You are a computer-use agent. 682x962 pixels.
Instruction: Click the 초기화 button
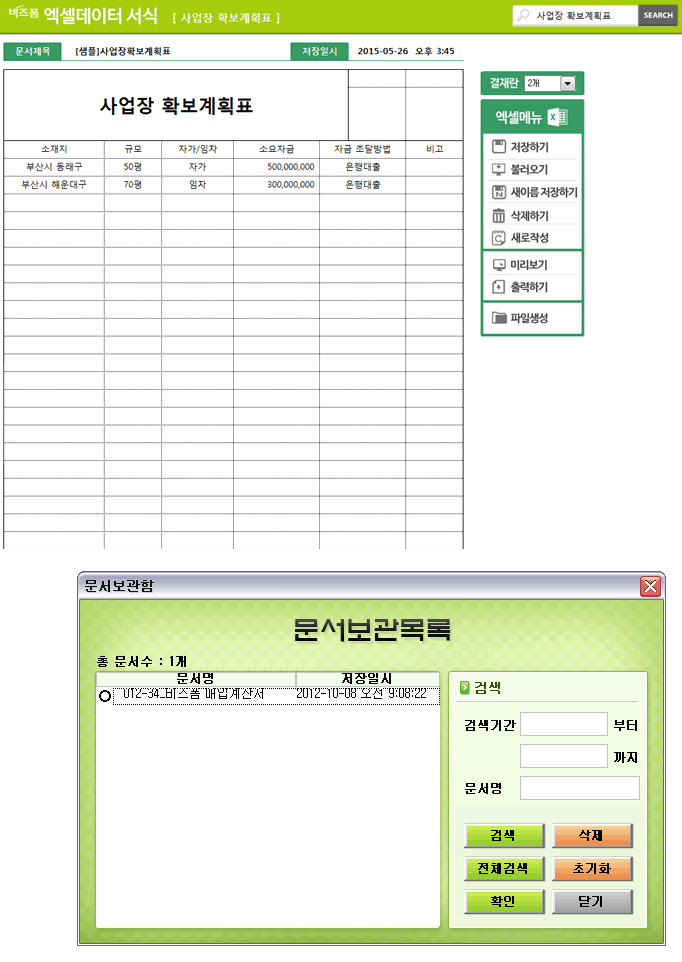click(592, 869)
